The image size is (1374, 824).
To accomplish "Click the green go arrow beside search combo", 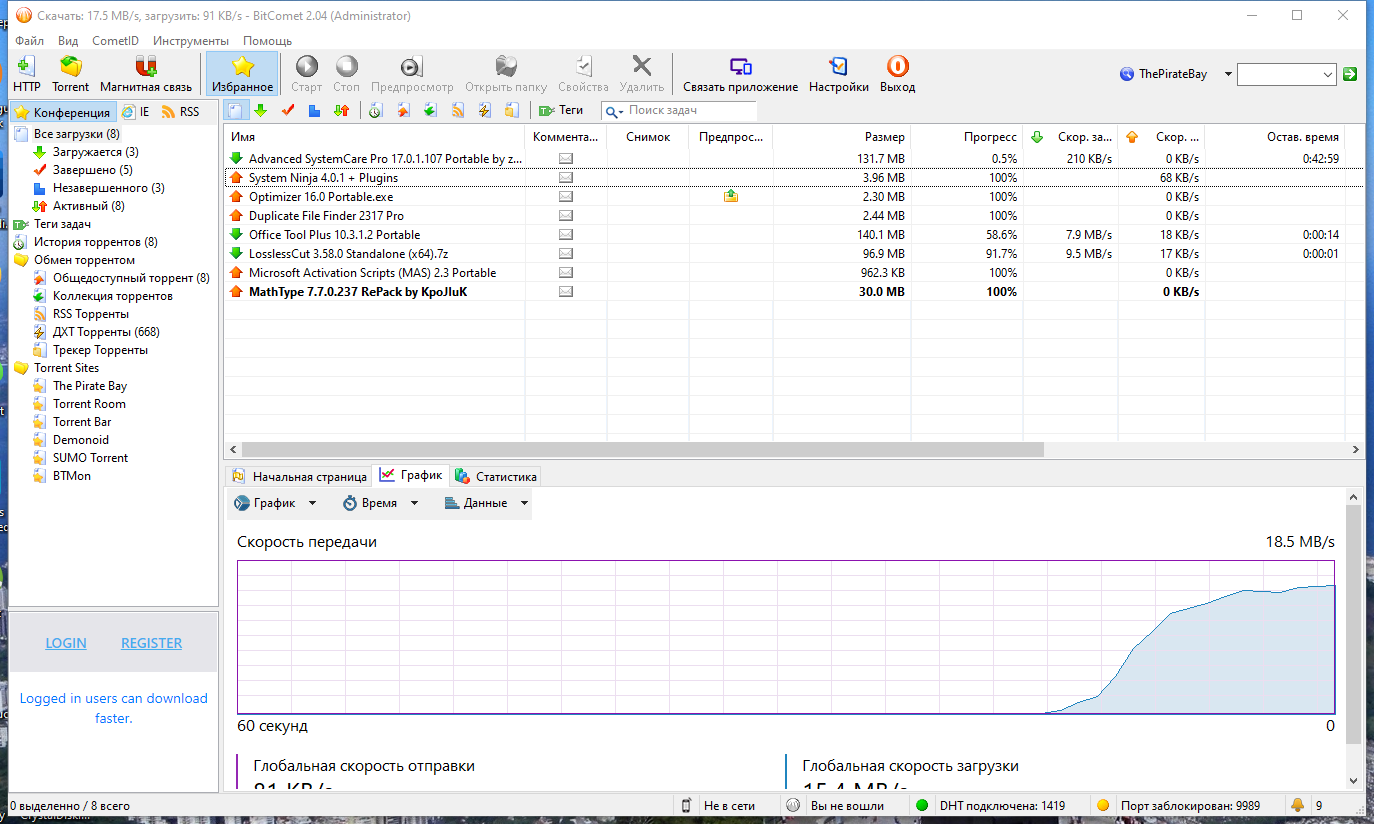I will pos(1350,74).
